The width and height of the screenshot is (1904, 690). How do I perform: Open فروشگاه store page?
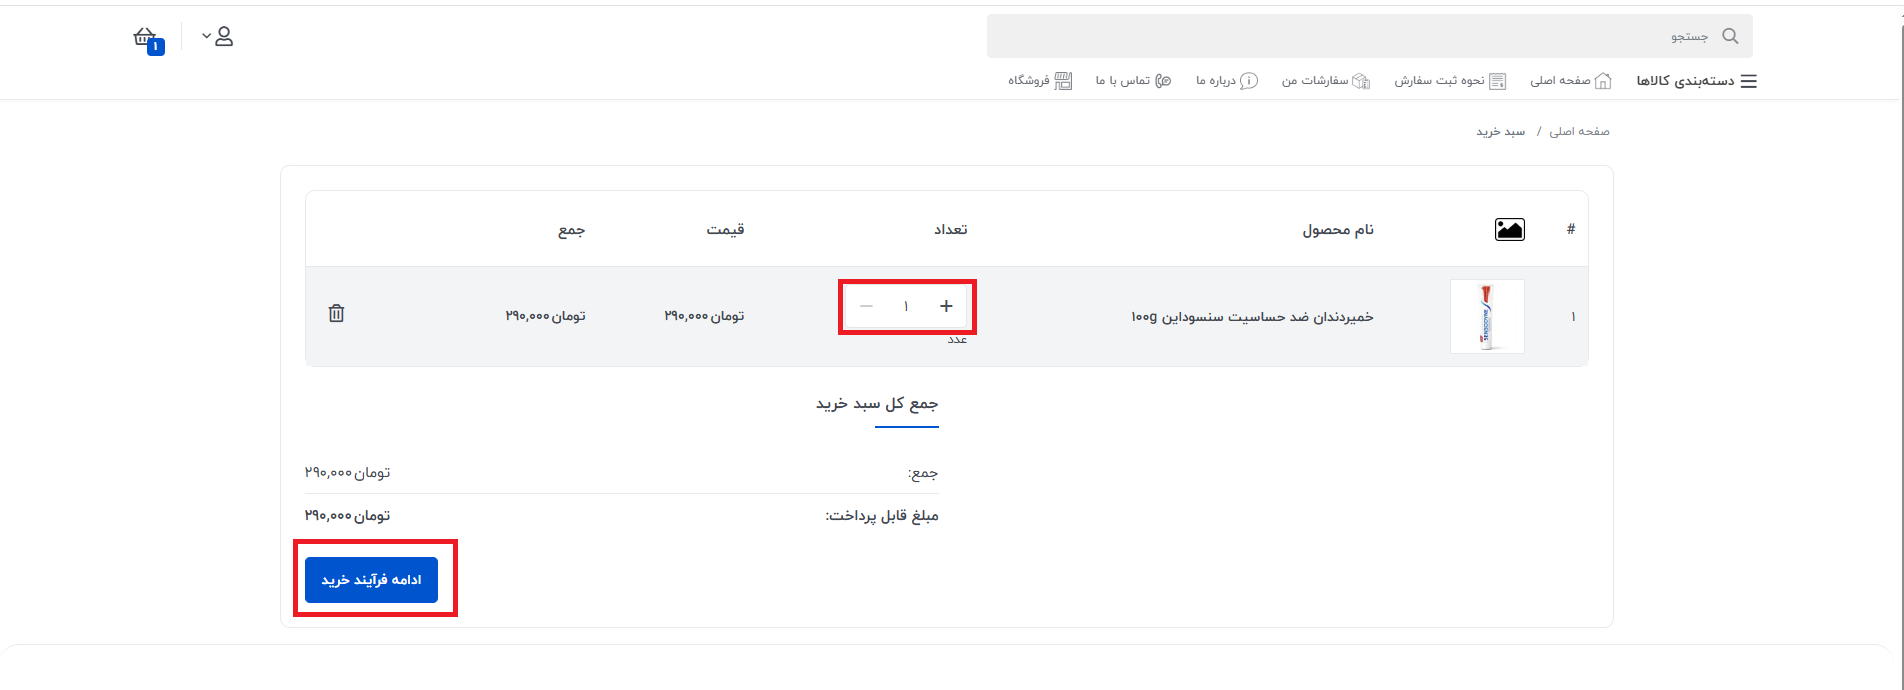click(x=1039, y=81)
